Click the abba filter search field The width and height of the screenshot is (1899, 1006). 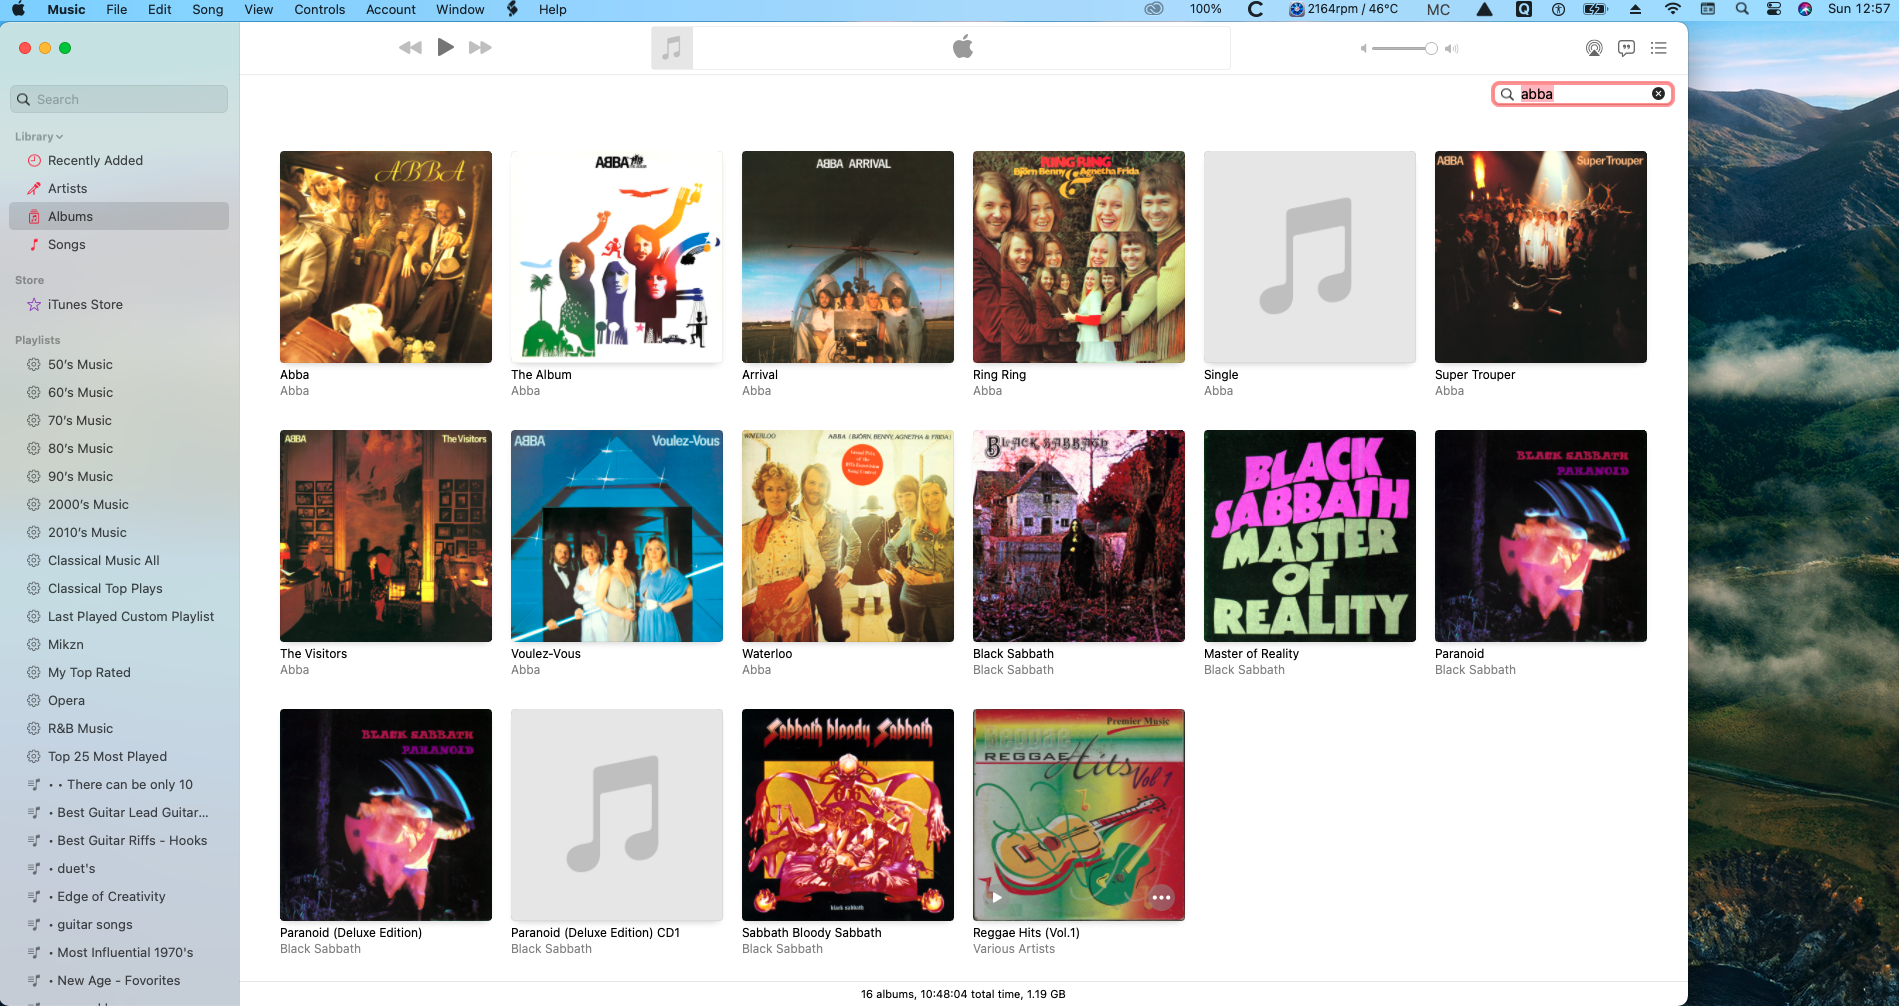click(1582, 94)
